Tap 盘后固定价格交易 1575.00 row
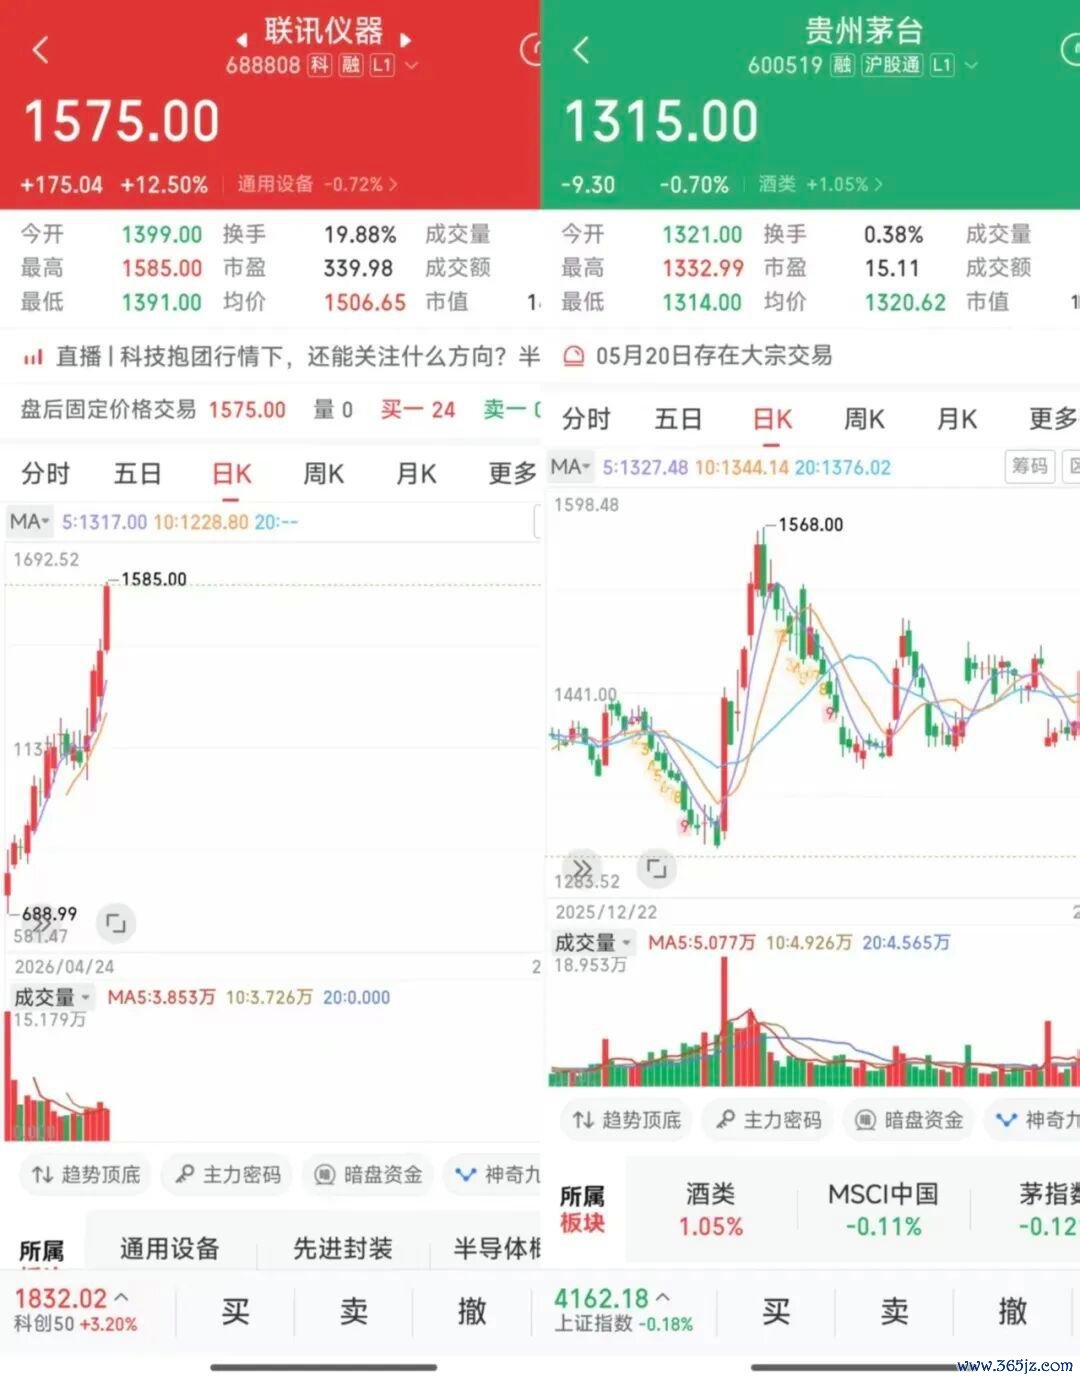Viewport: 1080px width, 1381px height. (x=270, y=410)
